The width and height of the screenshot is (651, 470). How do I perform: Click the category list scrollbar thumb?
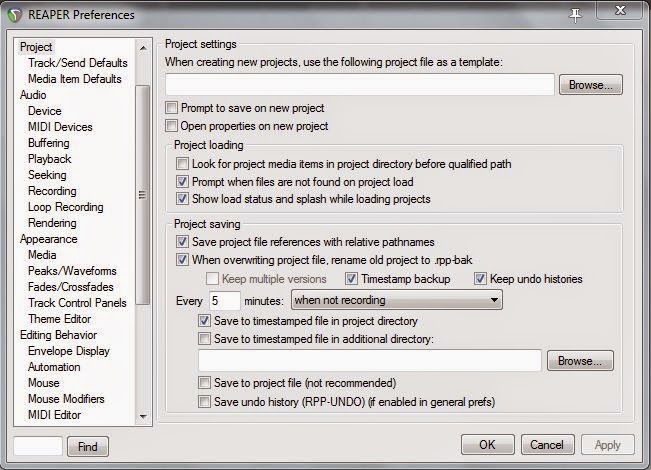143,195
